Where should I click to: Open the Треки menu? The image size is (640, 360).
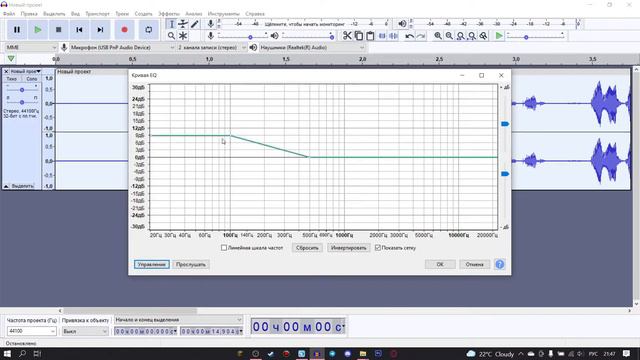[x=122, y=13]
